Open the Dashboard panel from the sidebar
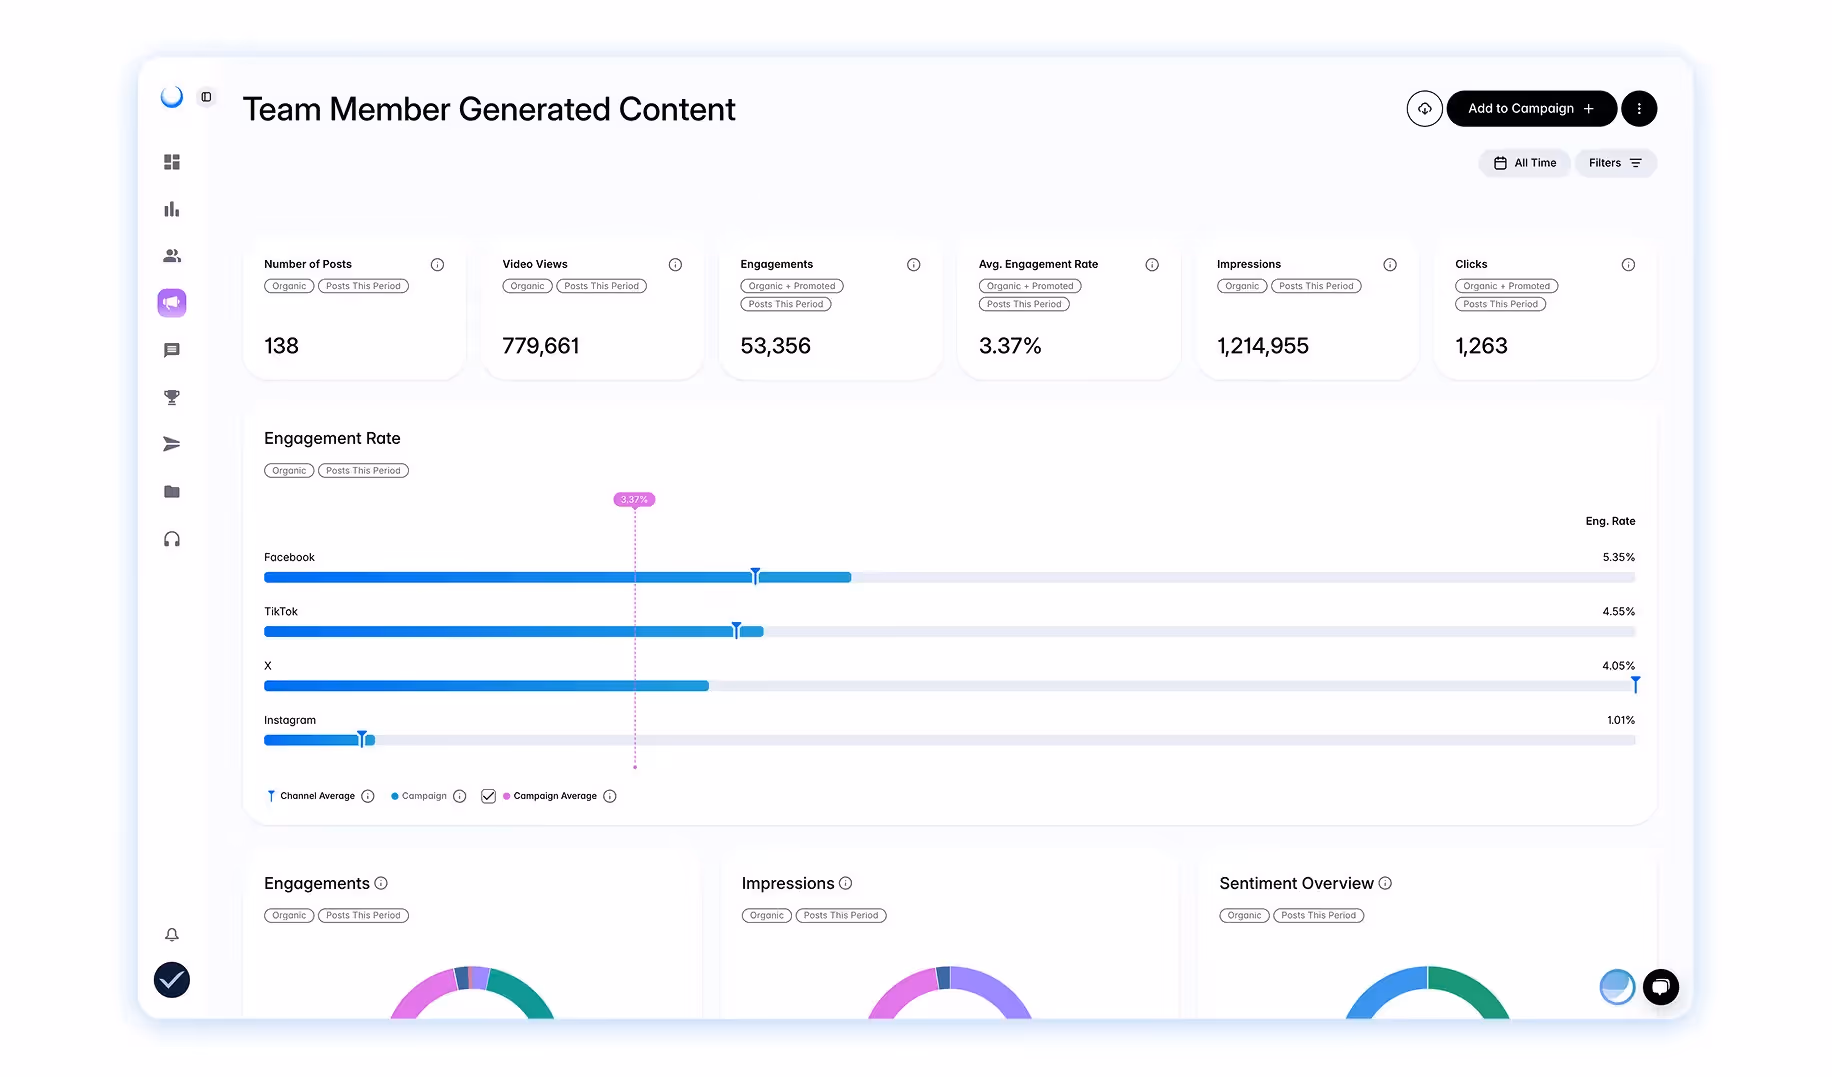The width and height of the screenshot is (1832, 1077). pos(171,161)
